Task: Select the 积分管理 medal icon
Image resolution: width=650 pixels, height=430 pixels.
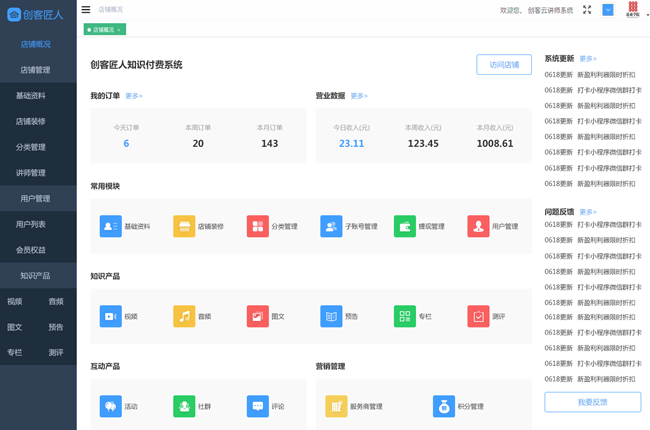Action: (x=443, y=406)
